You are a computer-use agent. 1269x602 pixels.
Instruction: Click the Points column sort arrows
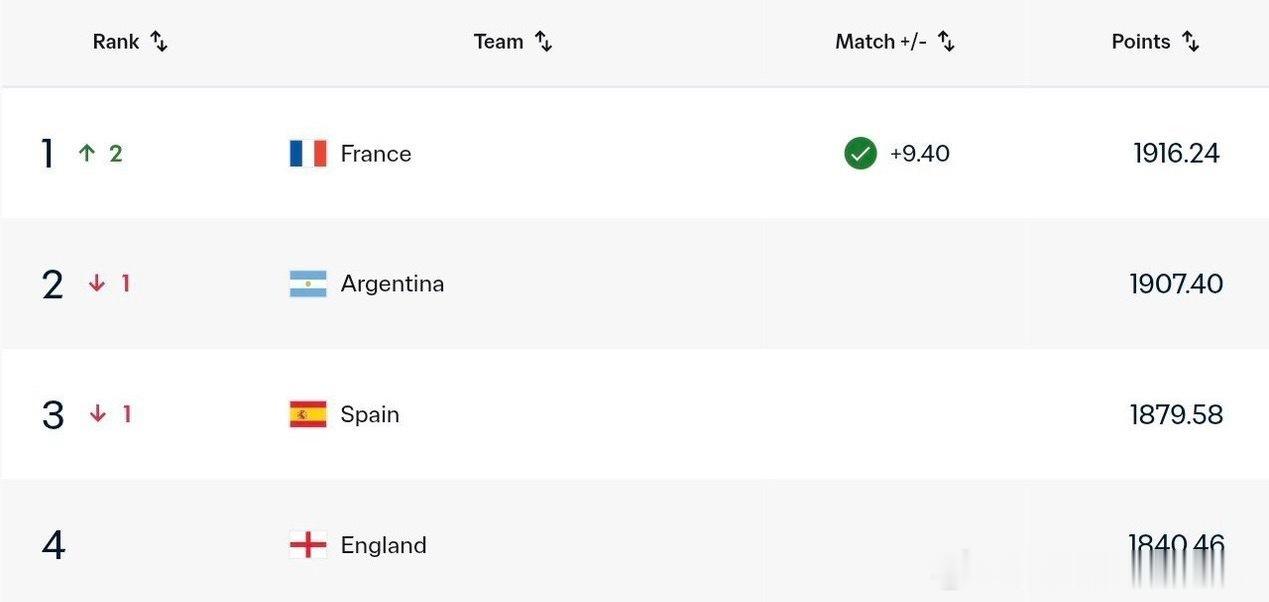[1190, 42]
